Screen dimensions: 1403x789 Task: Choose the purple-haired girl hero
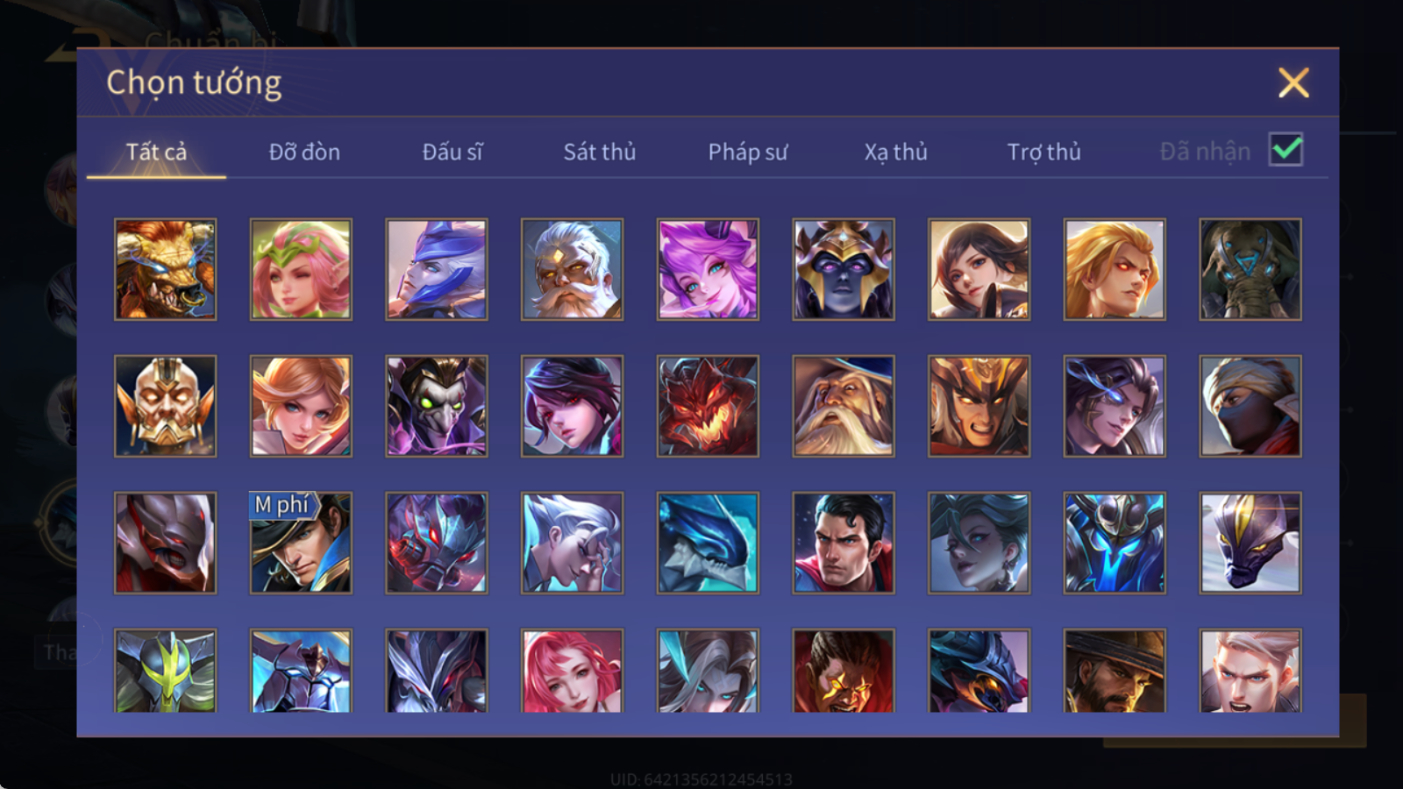[708, 270]
